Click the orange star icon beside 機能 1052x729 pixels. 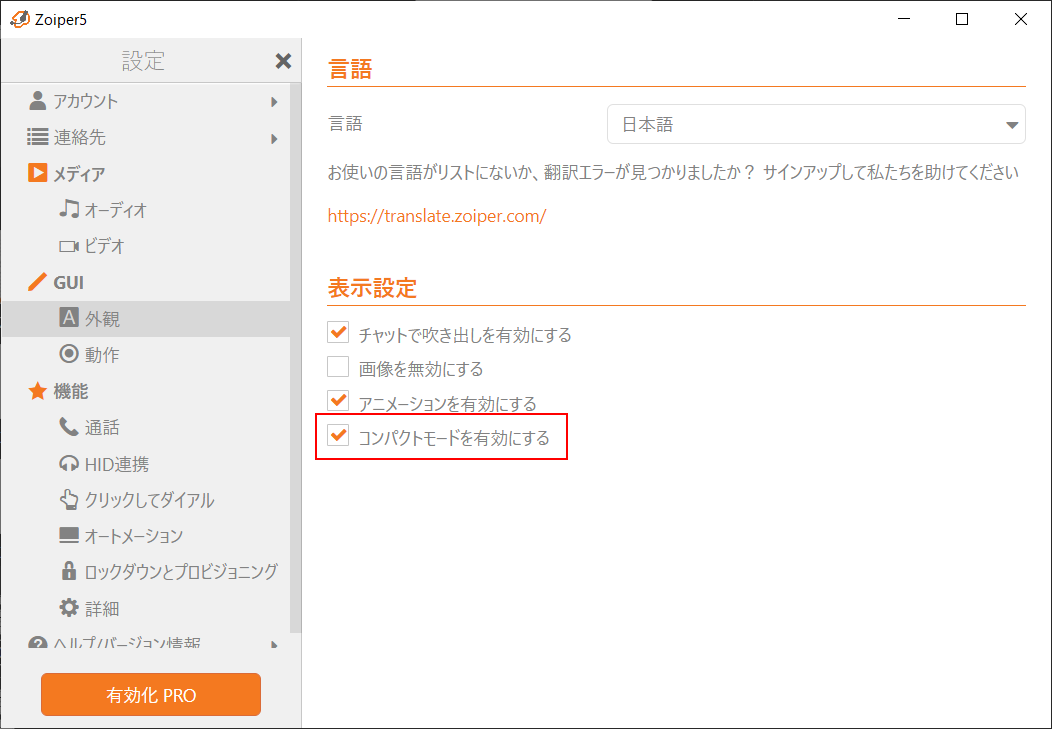pos(38,391)
